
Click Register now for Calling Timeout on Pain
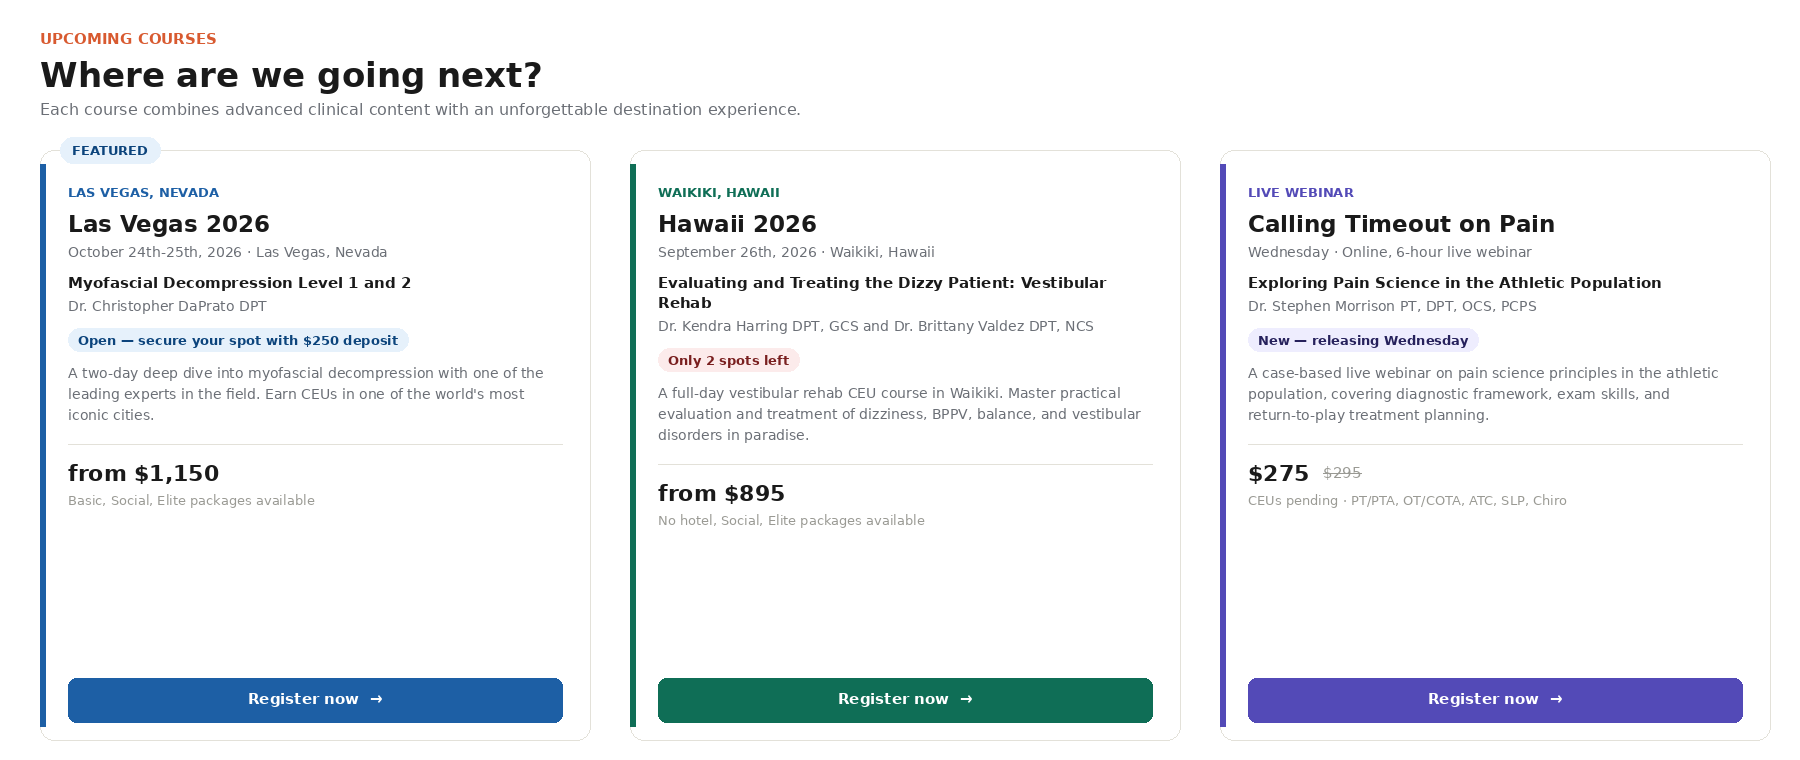(1495, 700)
